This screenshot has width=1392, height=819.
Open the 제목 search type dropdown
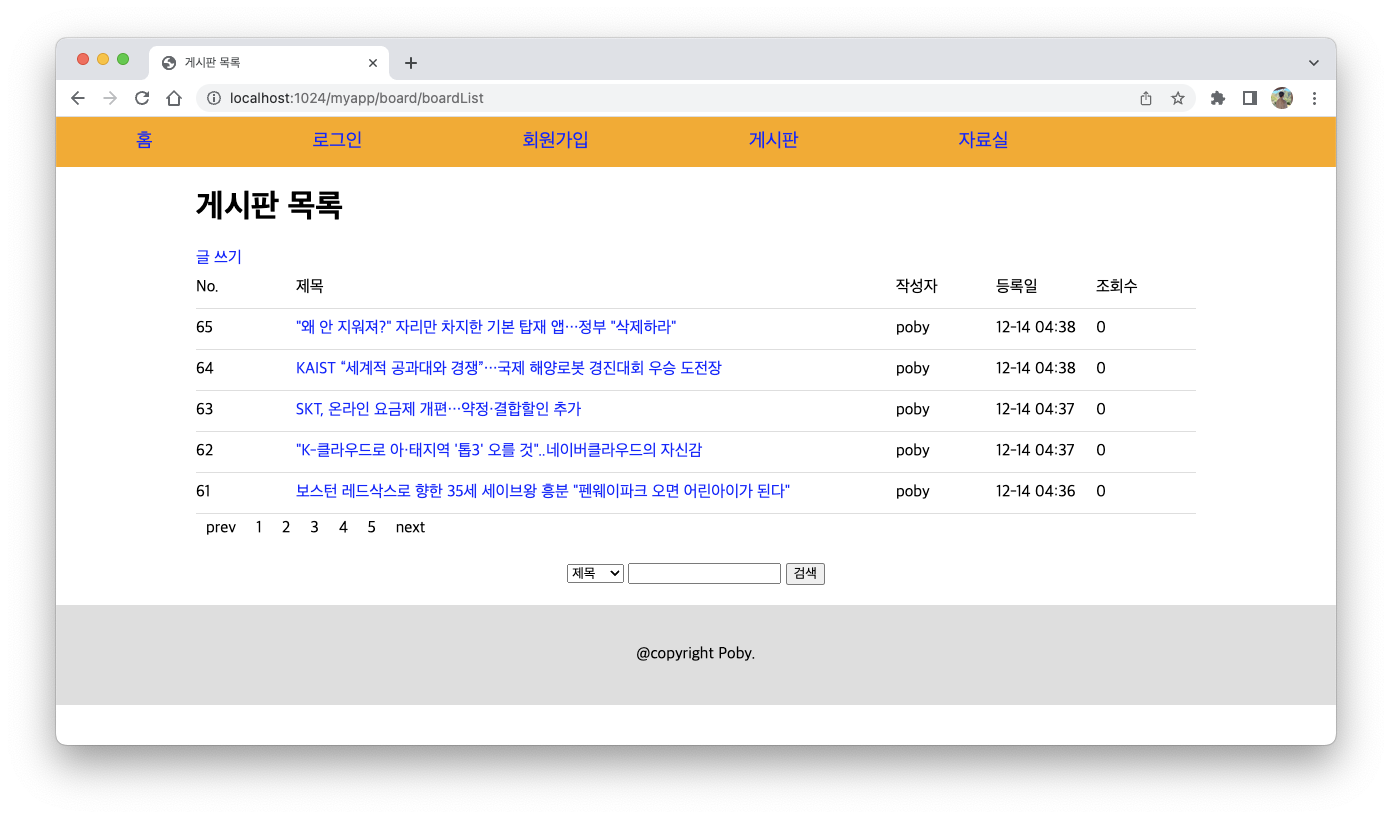tap(595, 573)
